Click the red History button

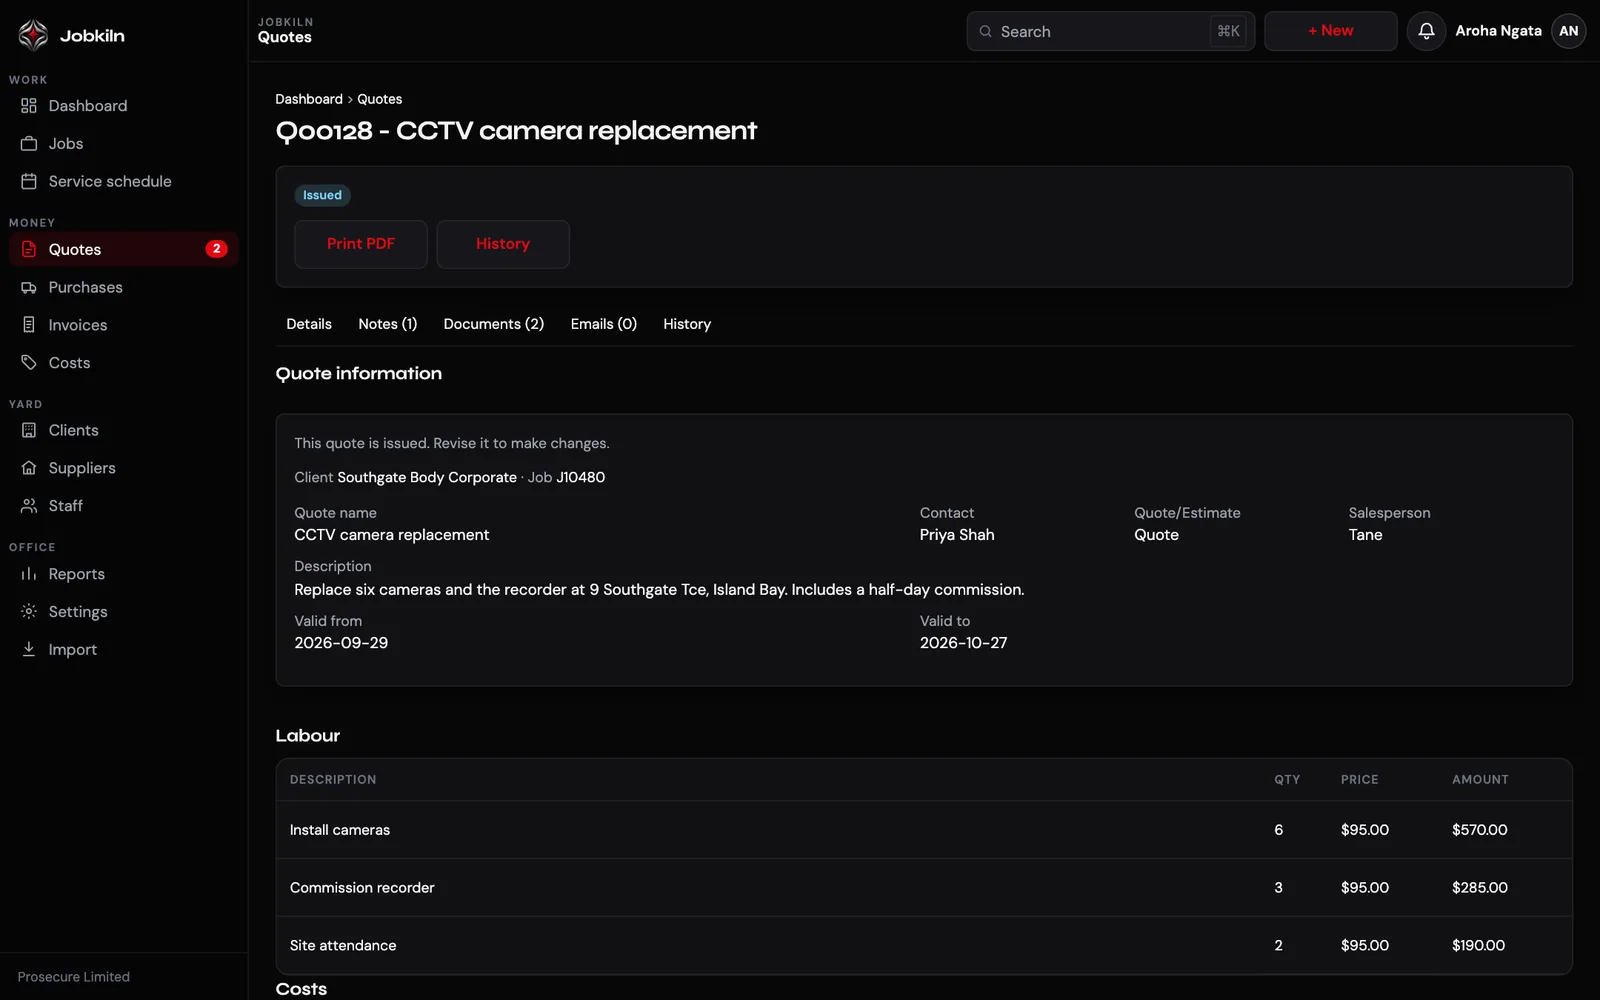point(503,244)
